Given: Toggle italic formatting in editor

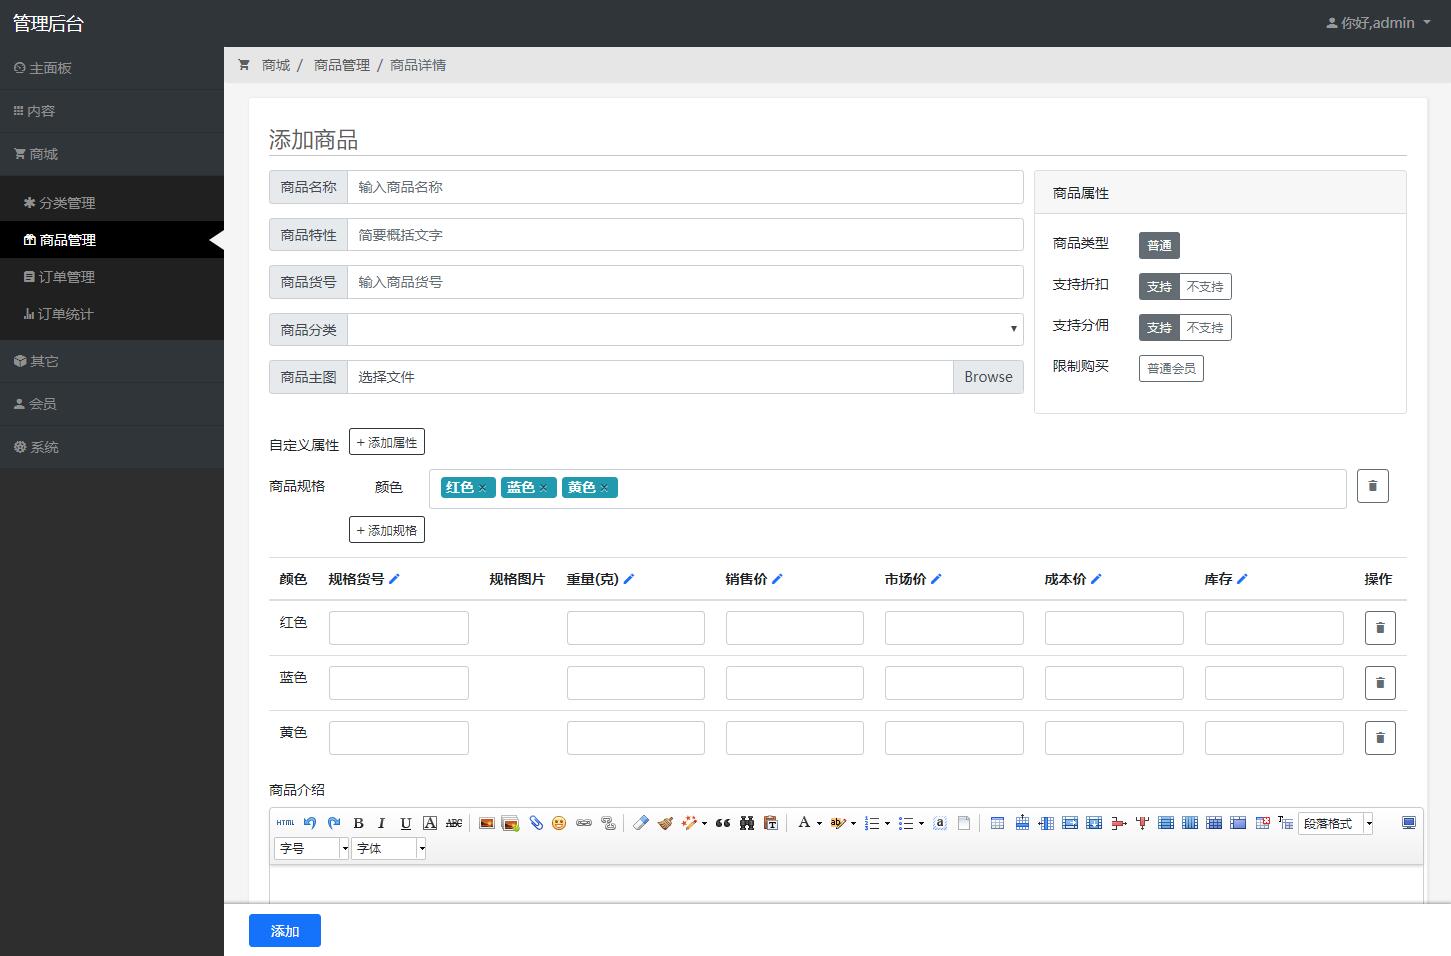Looking at the screenshot, I should (381, 823).
